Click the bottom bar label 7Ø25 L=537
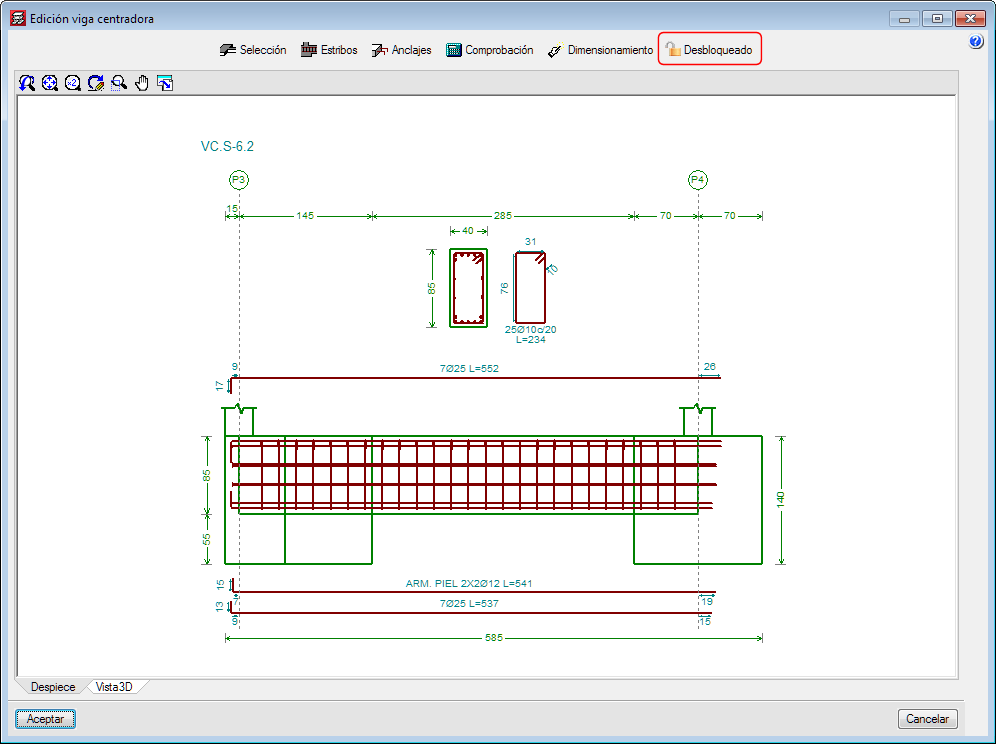 pos(469,603)
